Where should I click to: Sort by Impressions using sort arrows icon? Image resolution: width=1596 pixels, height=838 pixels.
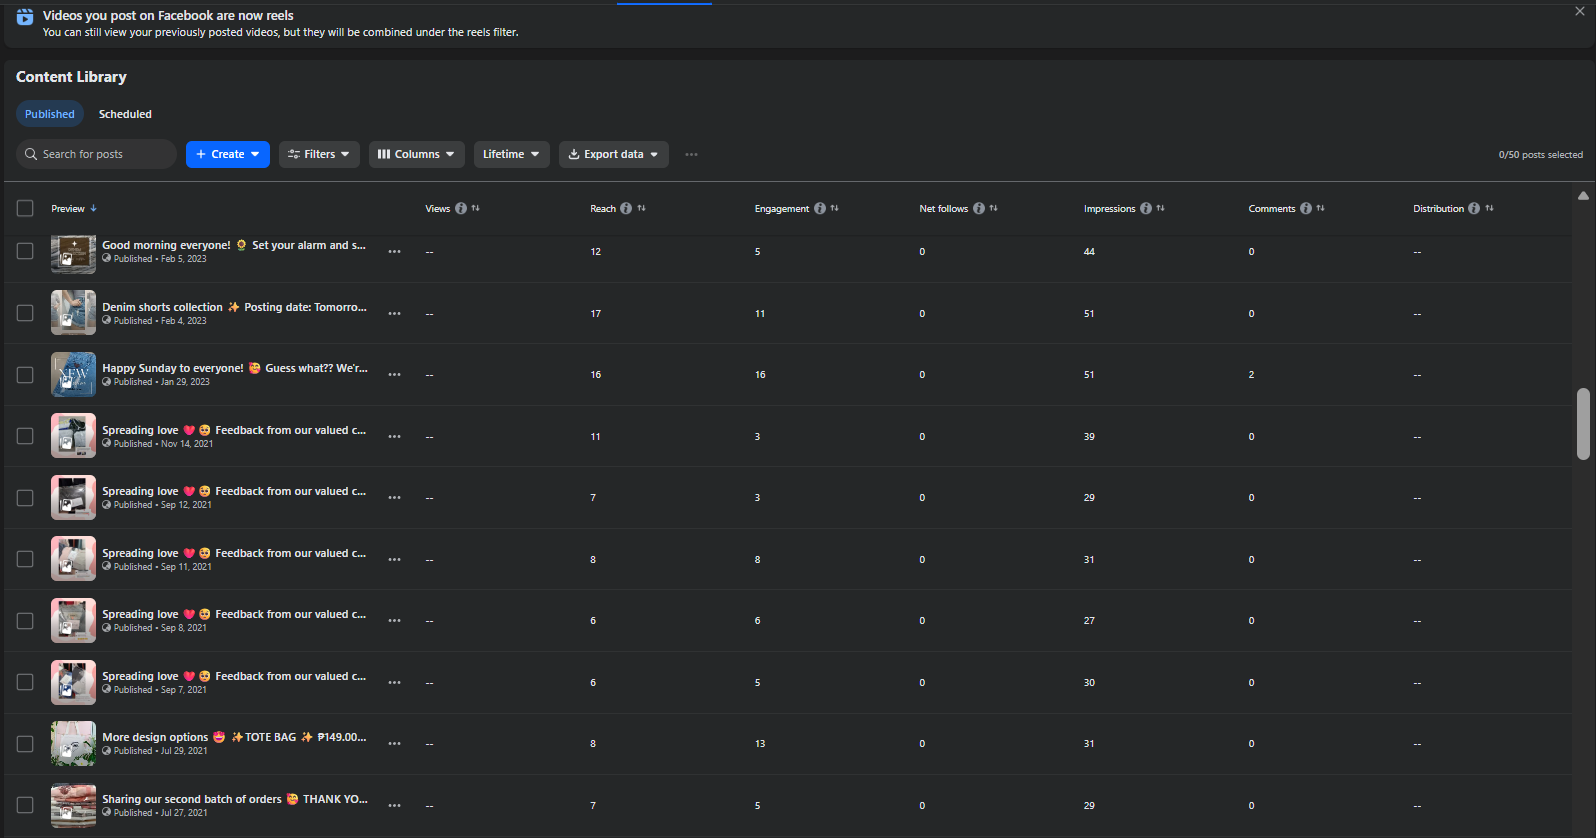pyautogui.click(x=1160, y=209)
